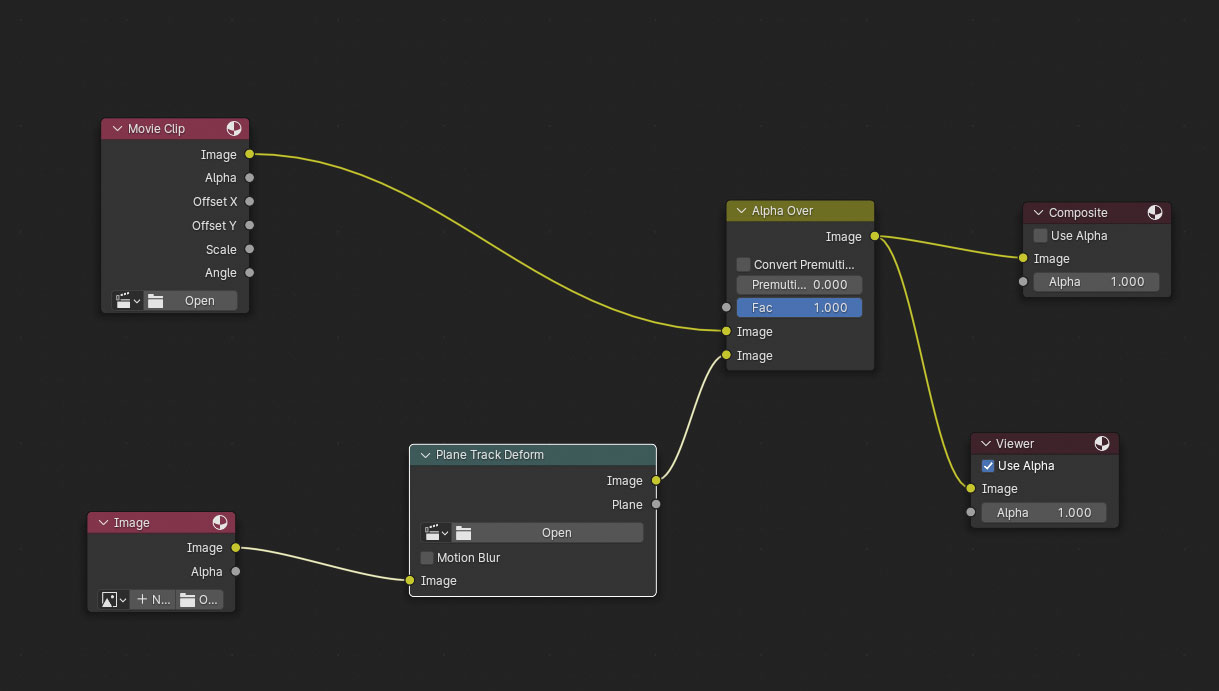Click the Composite node preview sphere icon

click(1155, 213)
